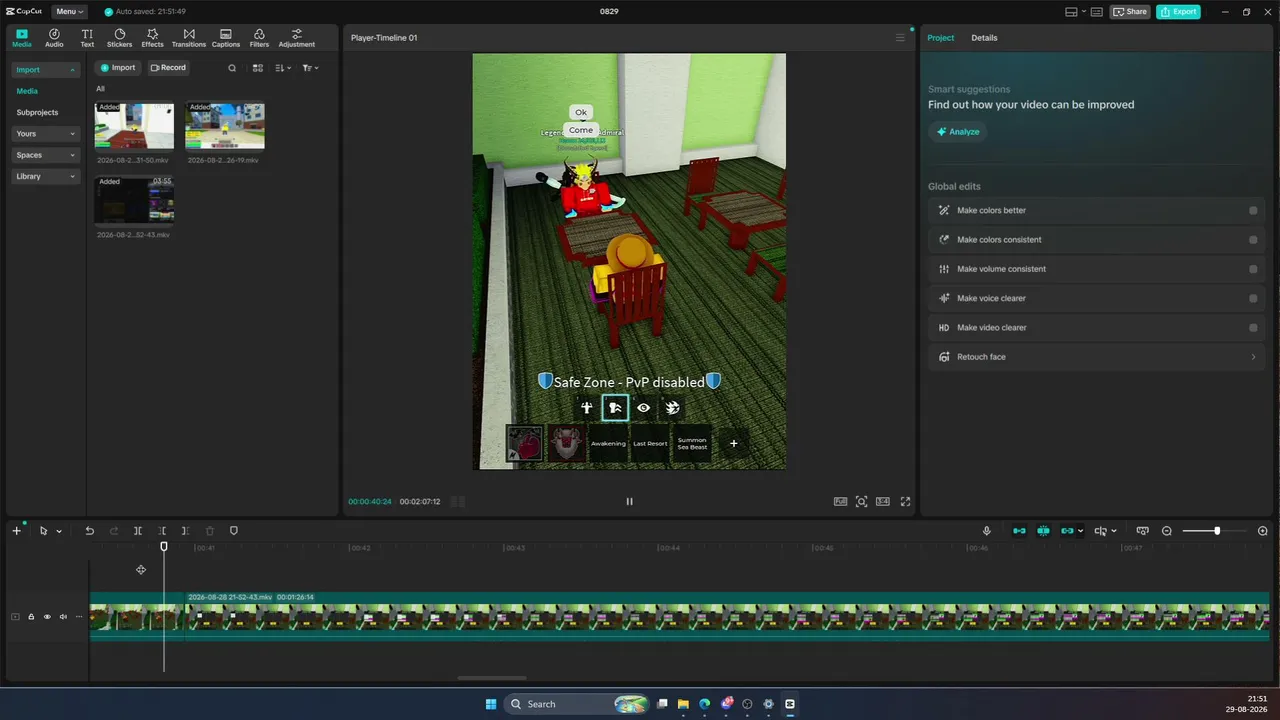Share the project
The height and width of the screenshot is (720, 1280).
click(x=1131, y=12)
